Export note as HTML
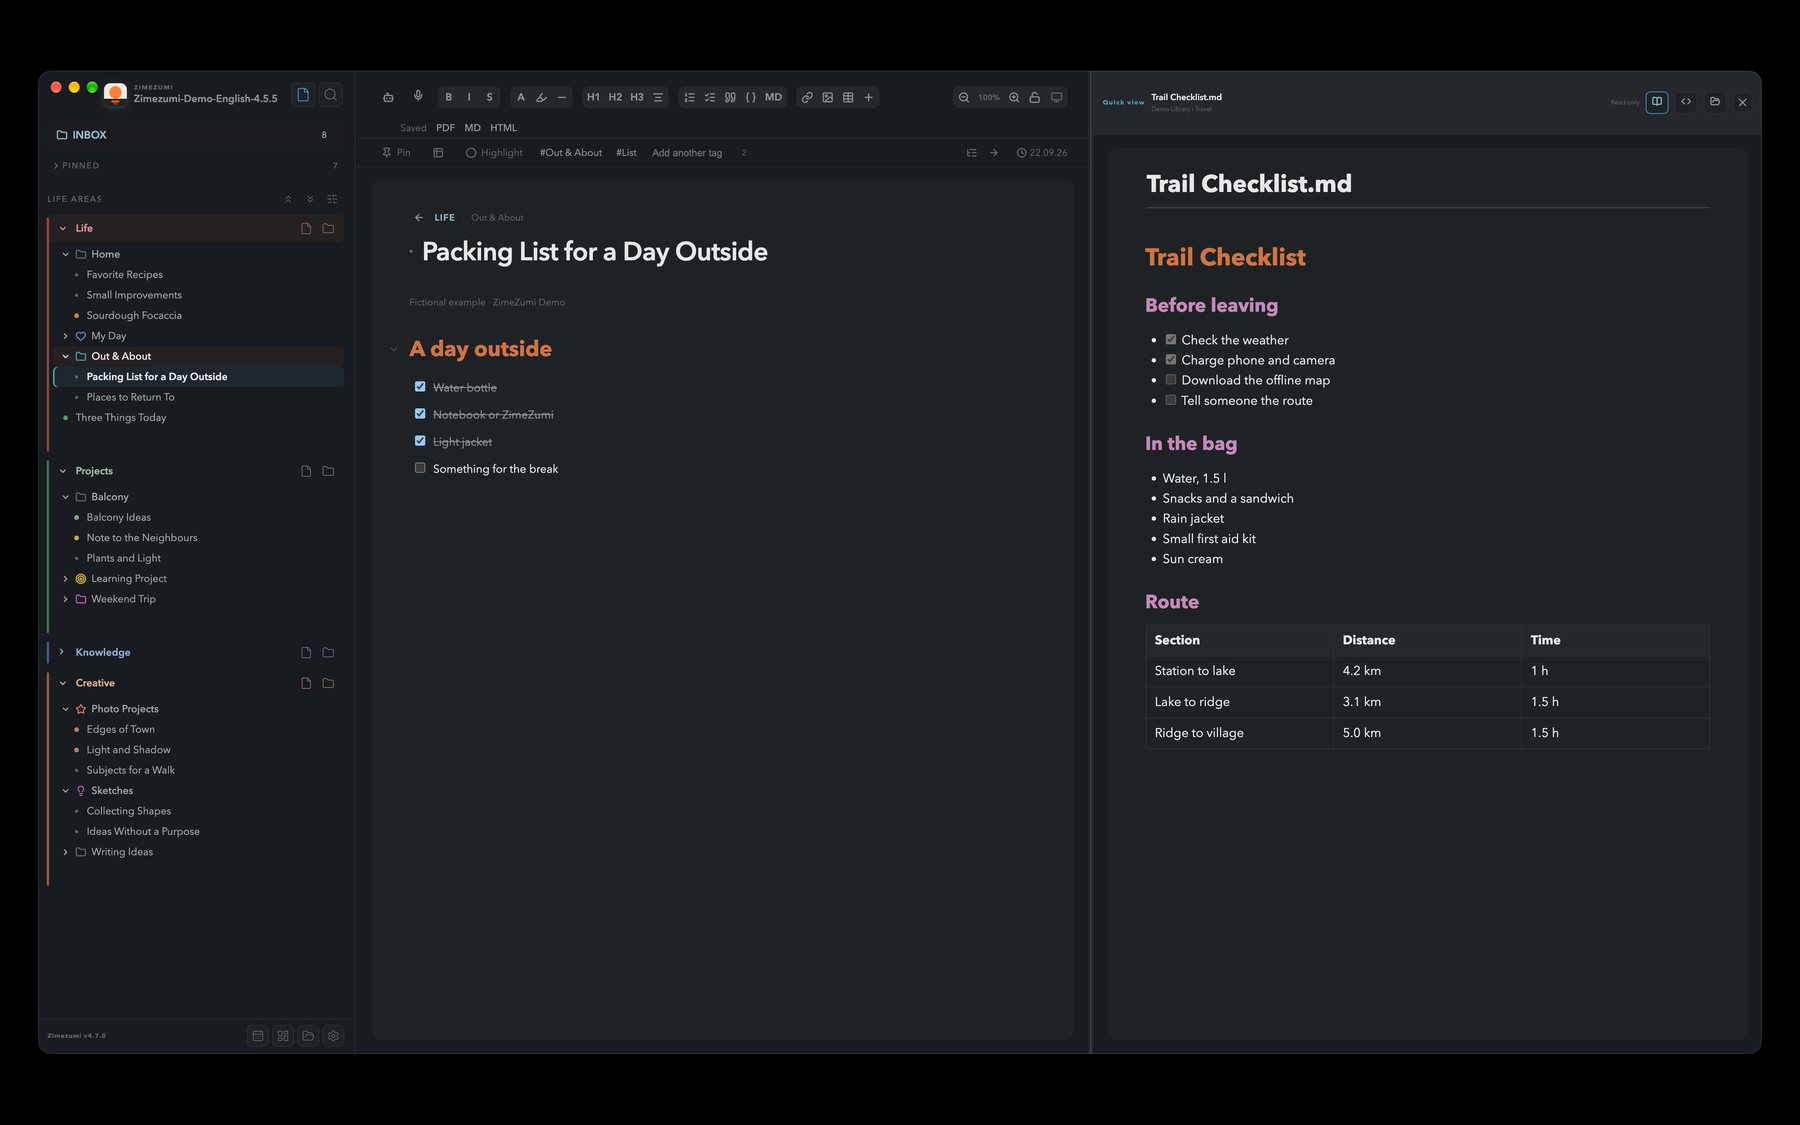Viewport: 1800px width, 1125px height. [x=503, y=128]
